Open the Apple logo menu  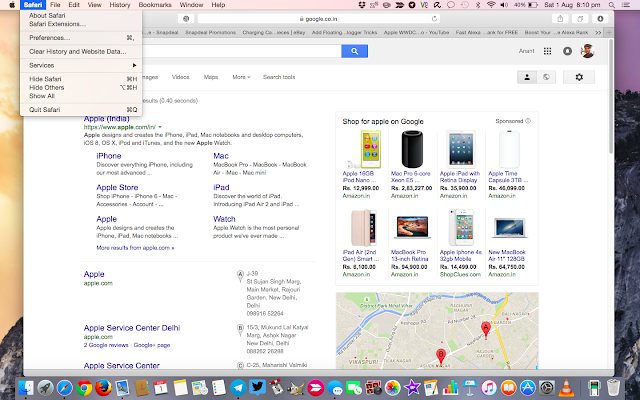point(12,5)
